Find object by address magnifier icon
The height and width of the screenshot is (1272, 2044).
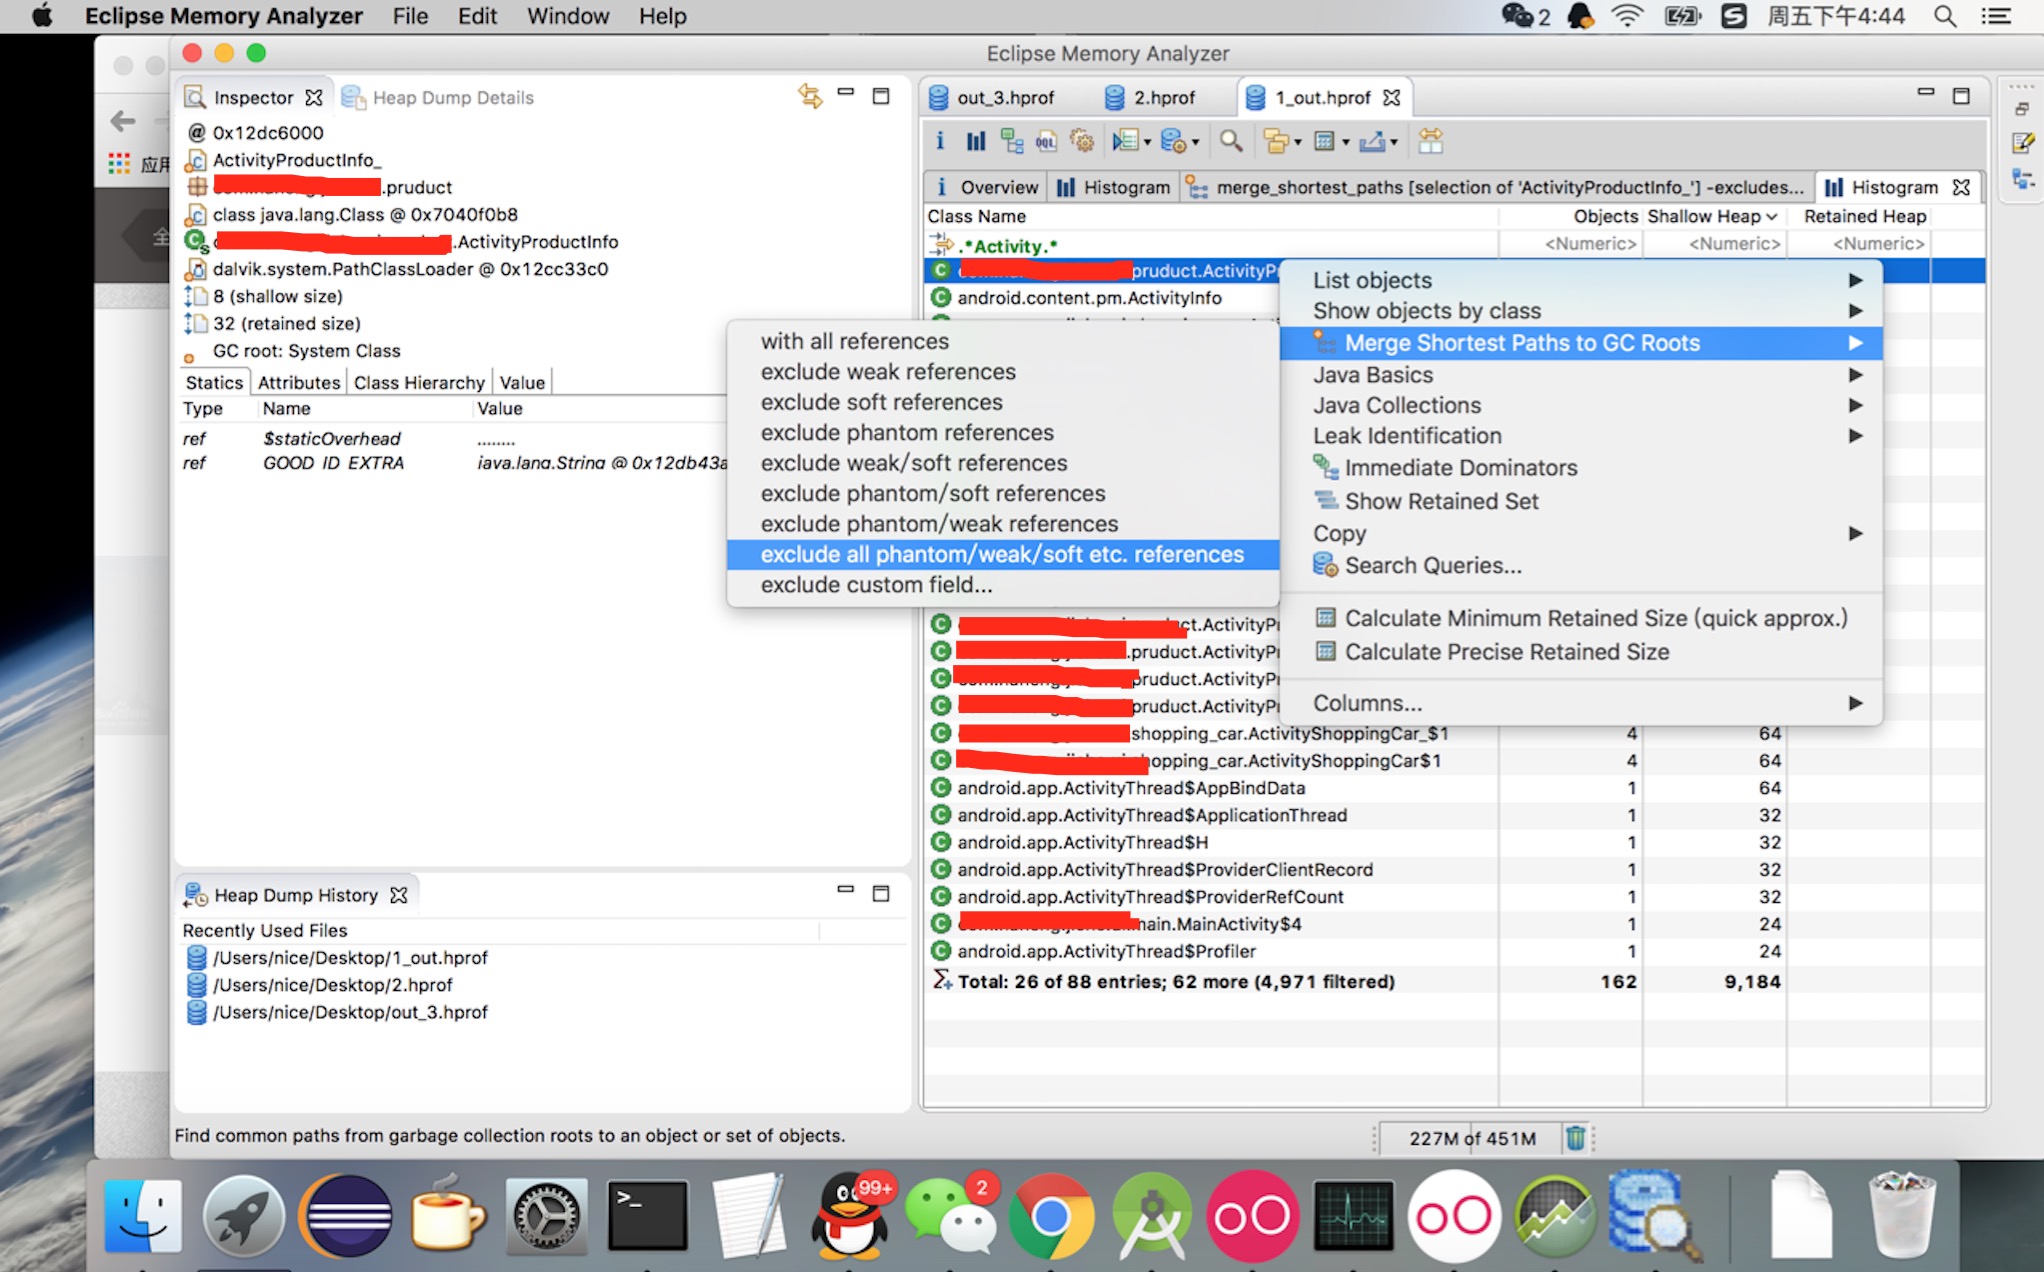[1231, 141]
